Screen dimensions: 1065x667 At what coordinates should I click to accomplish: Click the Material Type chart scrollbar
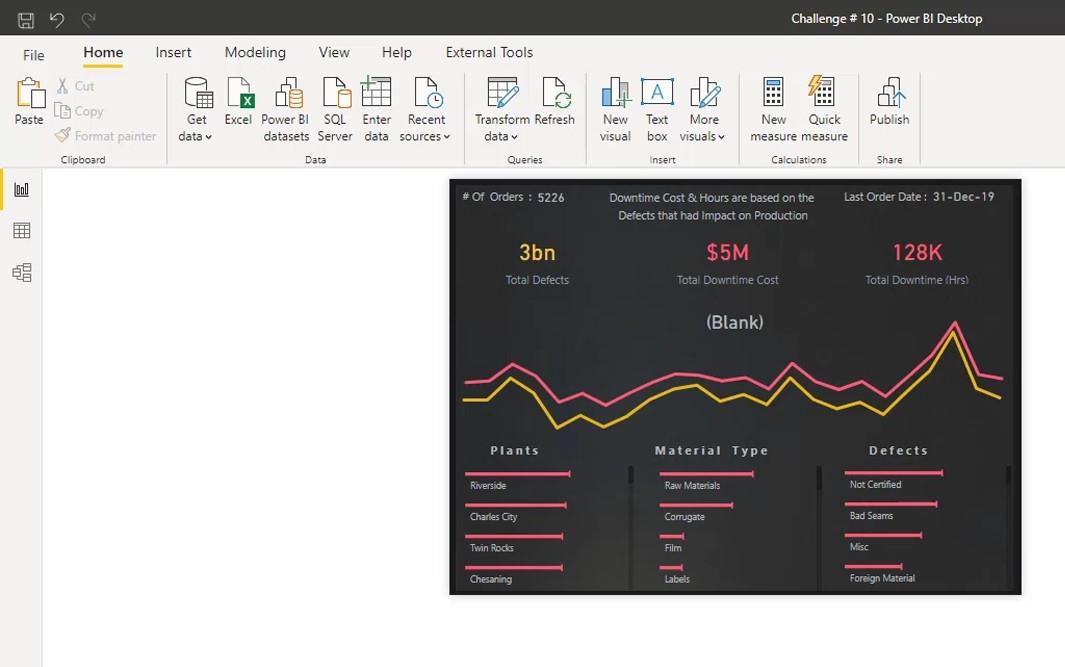(x=820, y=477)
